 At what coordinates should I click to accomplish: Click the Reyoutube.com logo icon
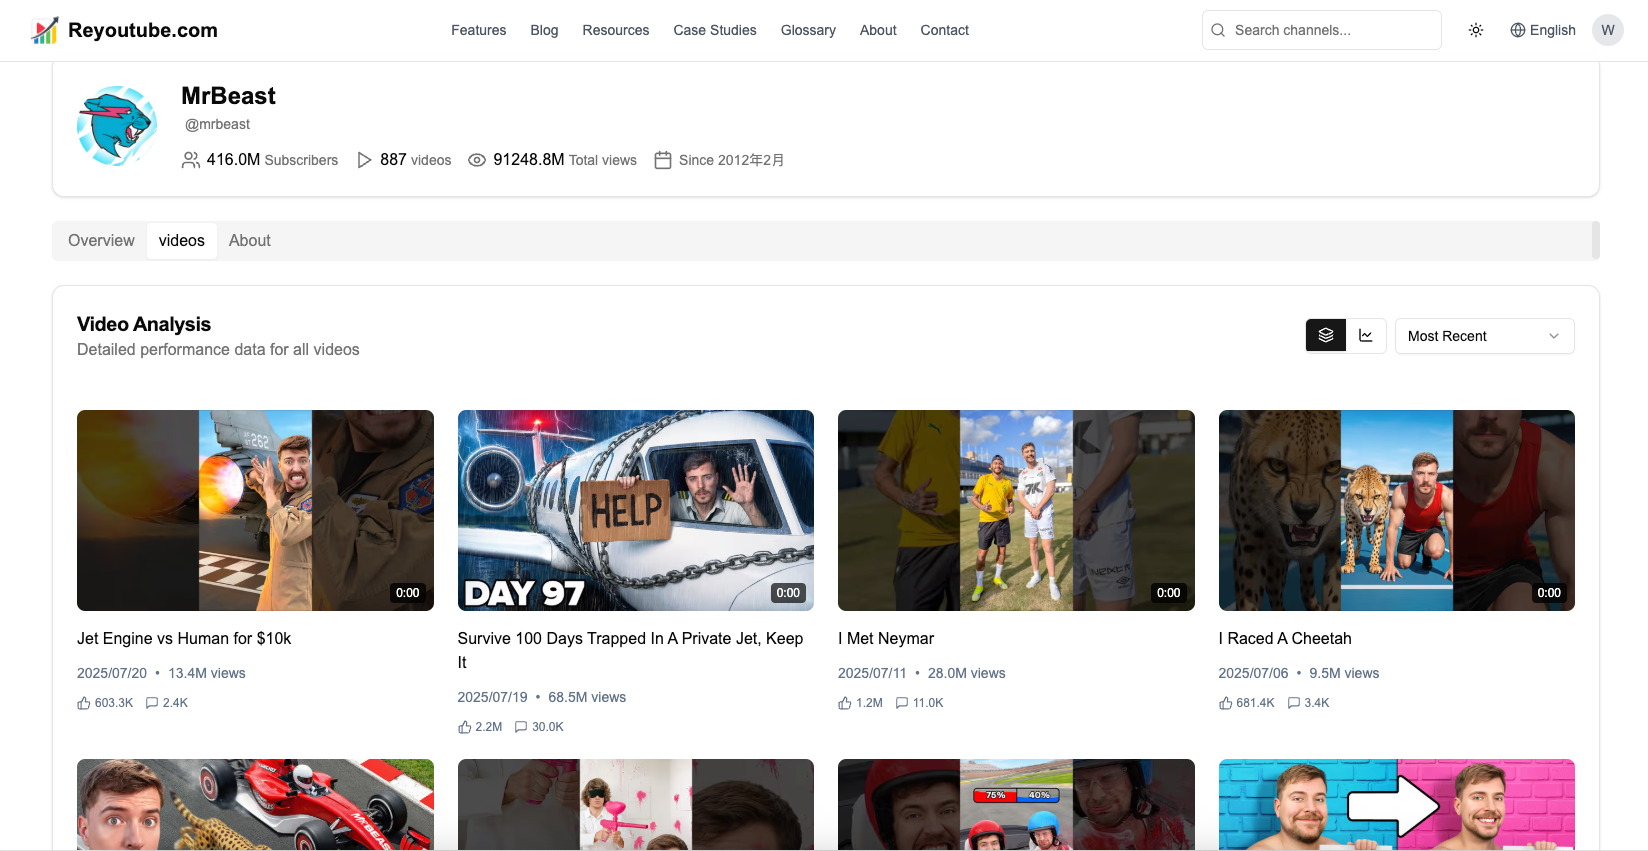pos(45,30)
